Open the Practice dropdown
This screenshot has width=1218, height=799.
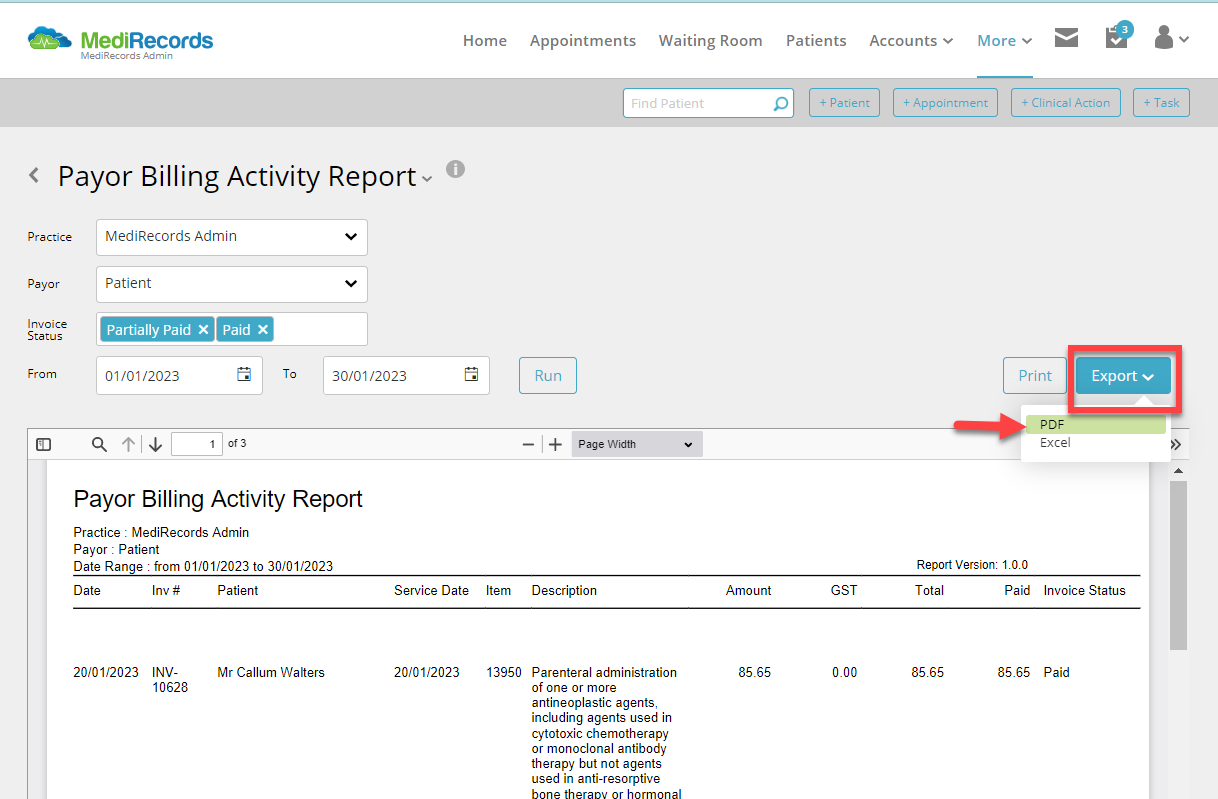click(x=232, y=237)
